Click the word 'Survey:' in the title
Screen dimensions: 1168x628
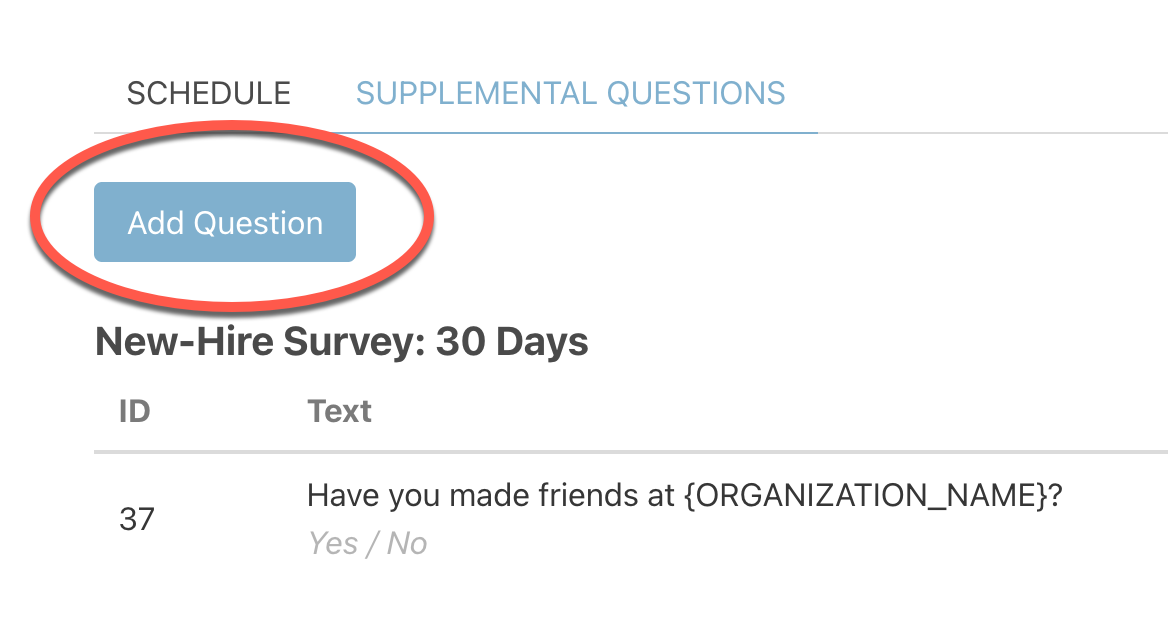355,343
